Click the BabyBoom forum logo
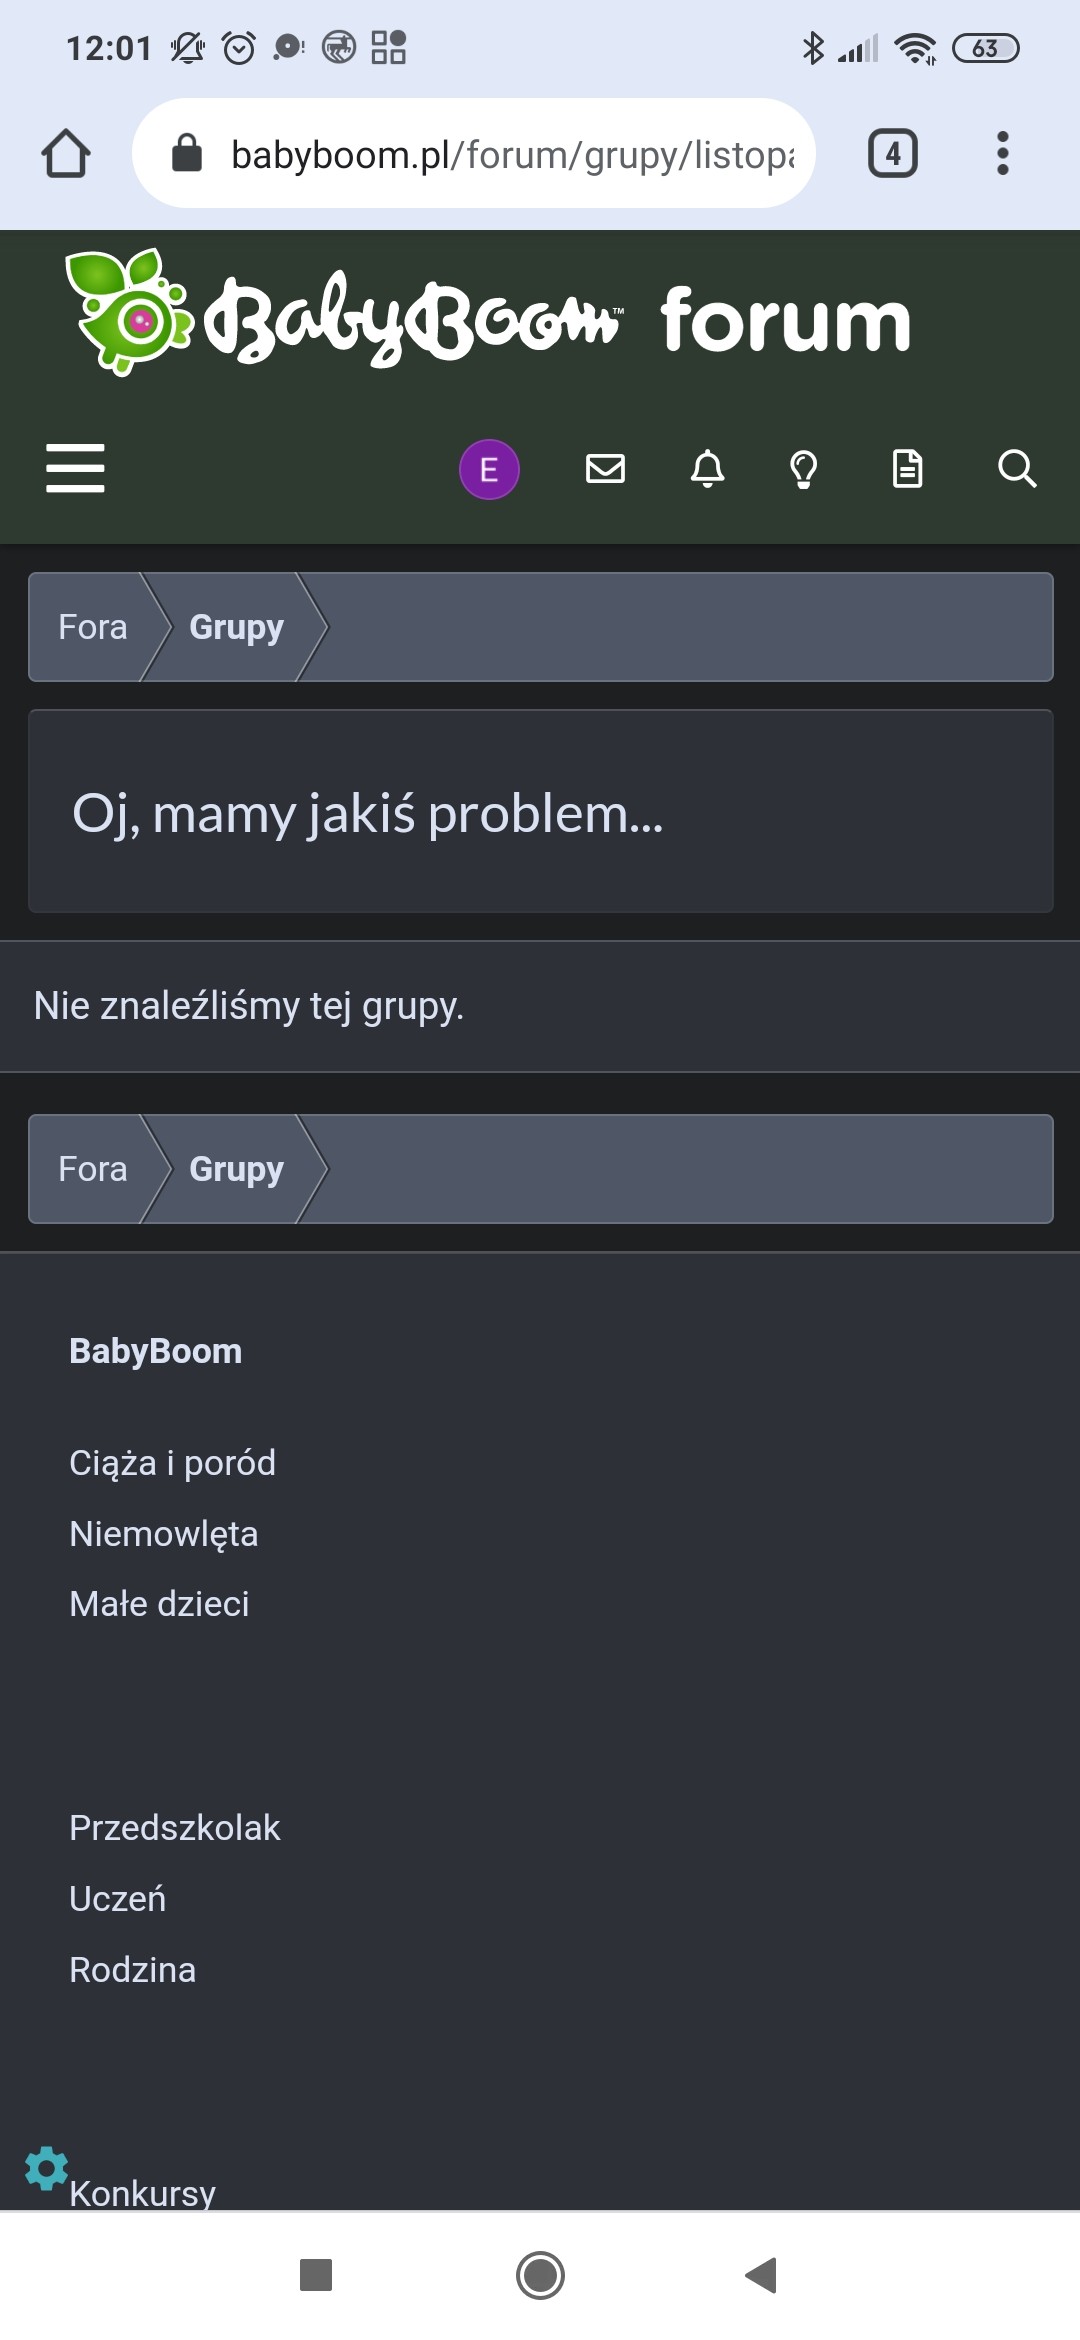The image size is (1080, 2340). 488,316
